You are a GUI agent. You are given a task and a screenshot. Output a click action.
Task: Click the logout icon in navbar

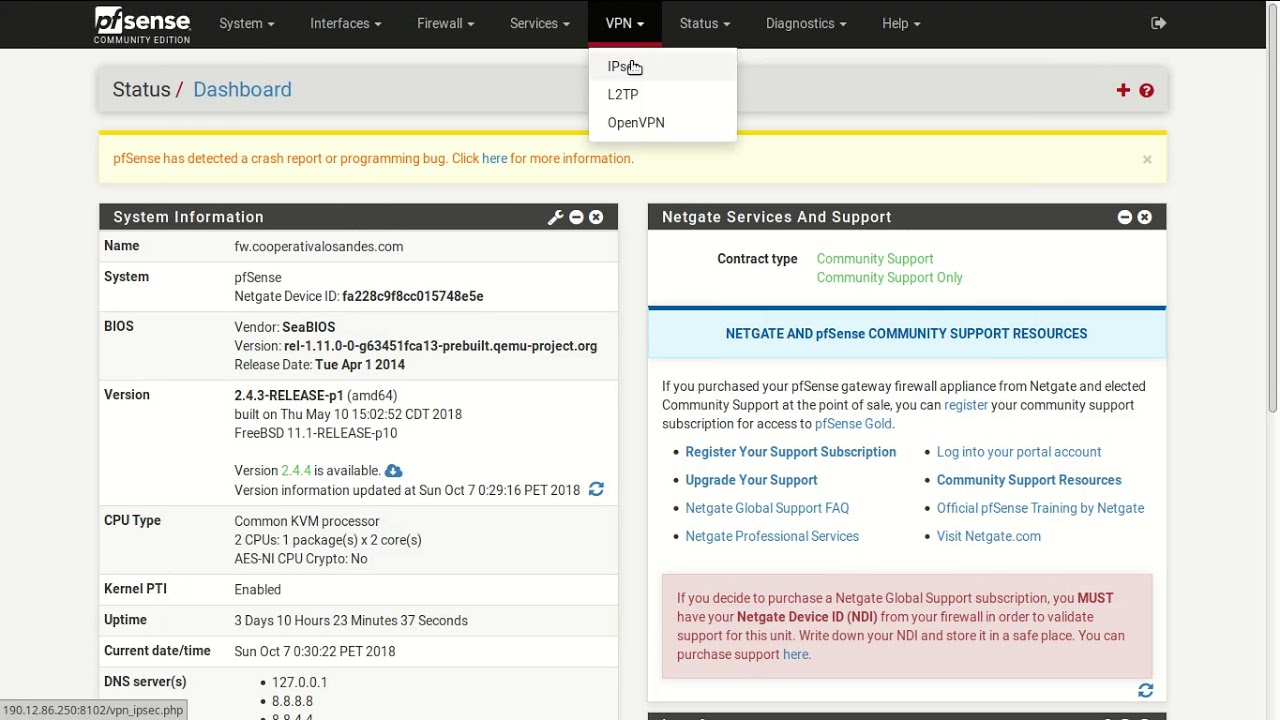pyautogui.click(x=1158, y=23)
